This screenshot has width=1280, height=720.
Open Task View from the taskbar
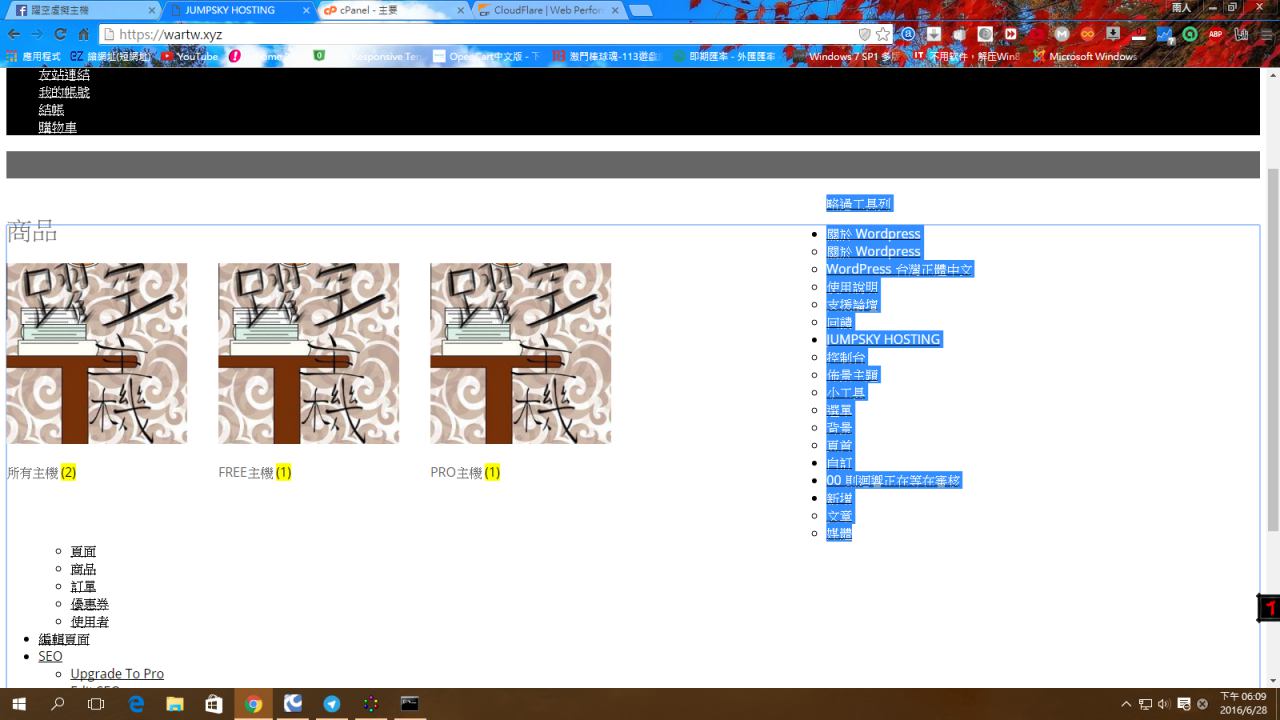pyautogui.click(x=96, y=704)
